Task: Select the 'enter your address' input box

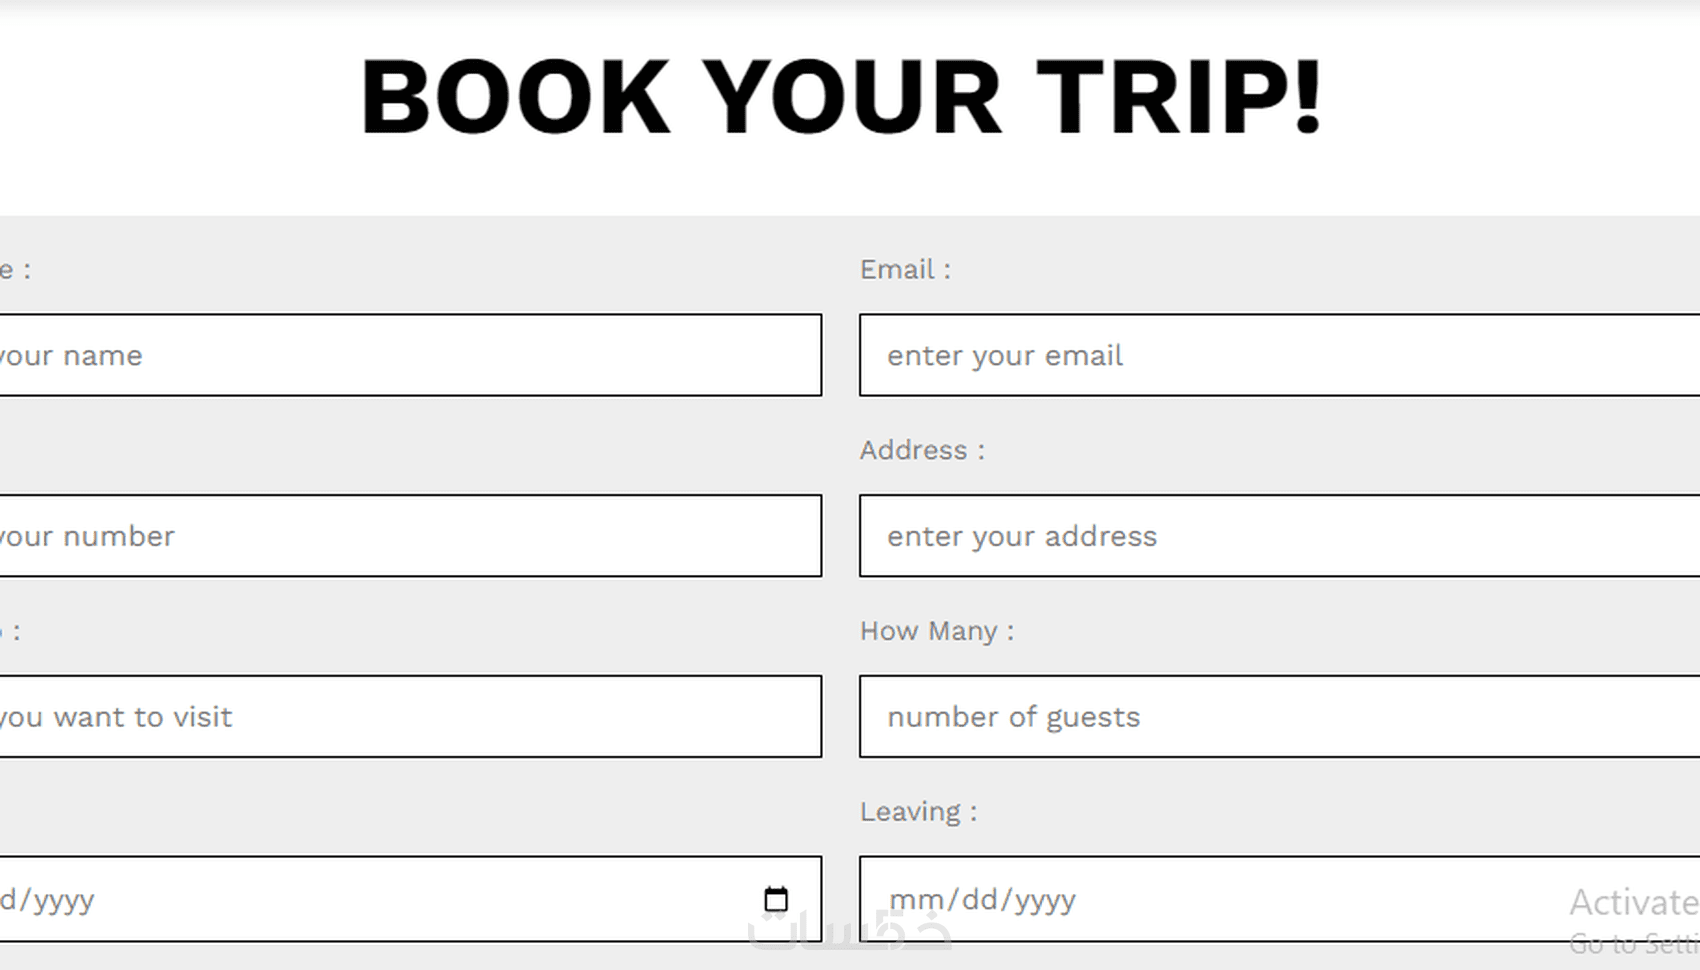Action: [1279, 535]
